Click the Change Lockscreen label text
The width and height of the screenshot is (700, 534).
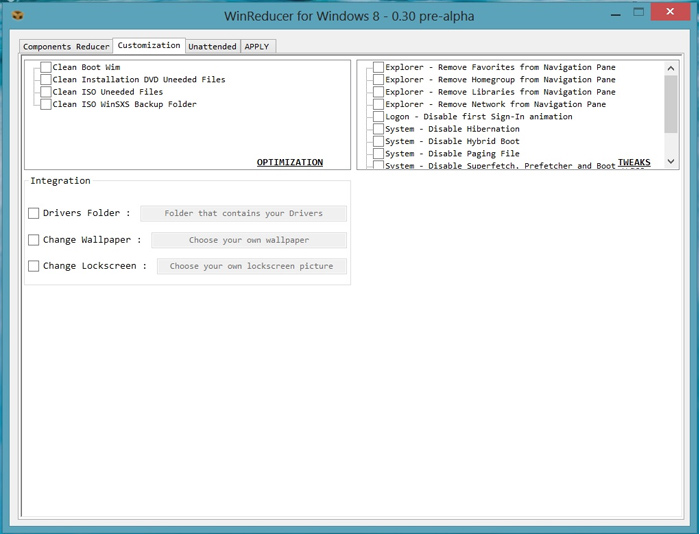point(95,266)
